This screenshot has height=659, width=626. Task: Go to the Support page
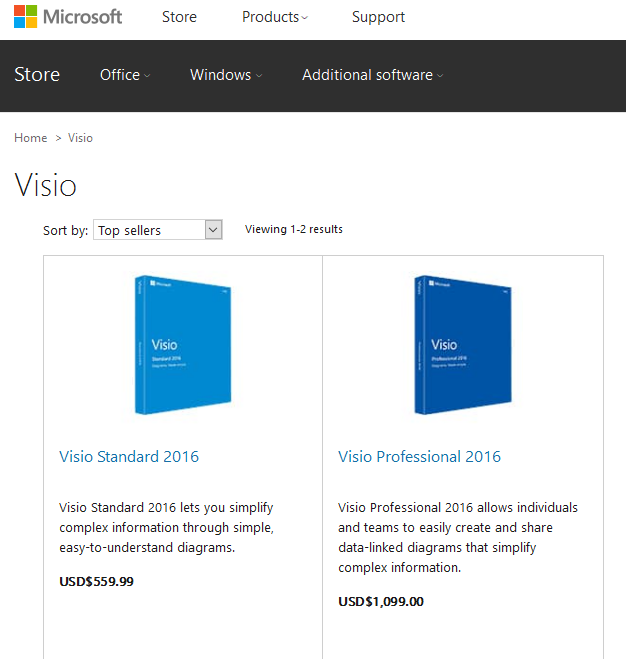tap(378, 17)
